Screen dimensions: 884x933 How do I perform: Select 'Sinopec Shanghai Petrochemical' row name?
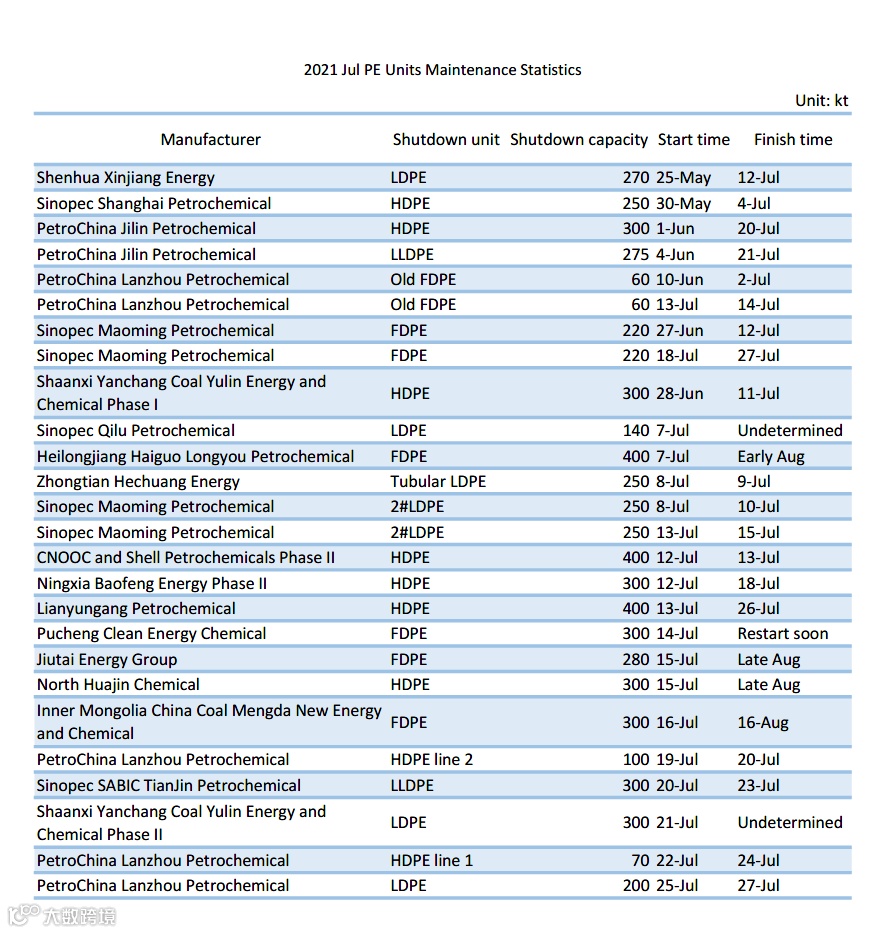154,203
